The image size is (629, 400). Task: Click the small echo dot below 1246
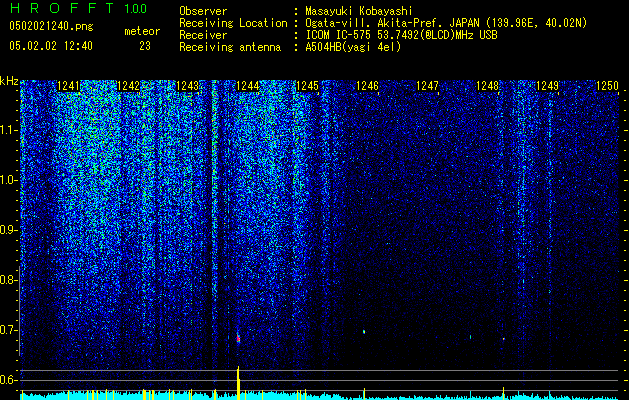tap(364, 332)
